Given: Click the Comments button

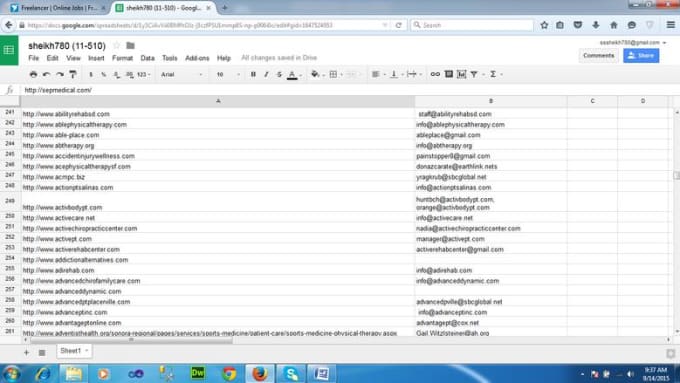Looking at the screenshot, I should (x=598, y=56).
